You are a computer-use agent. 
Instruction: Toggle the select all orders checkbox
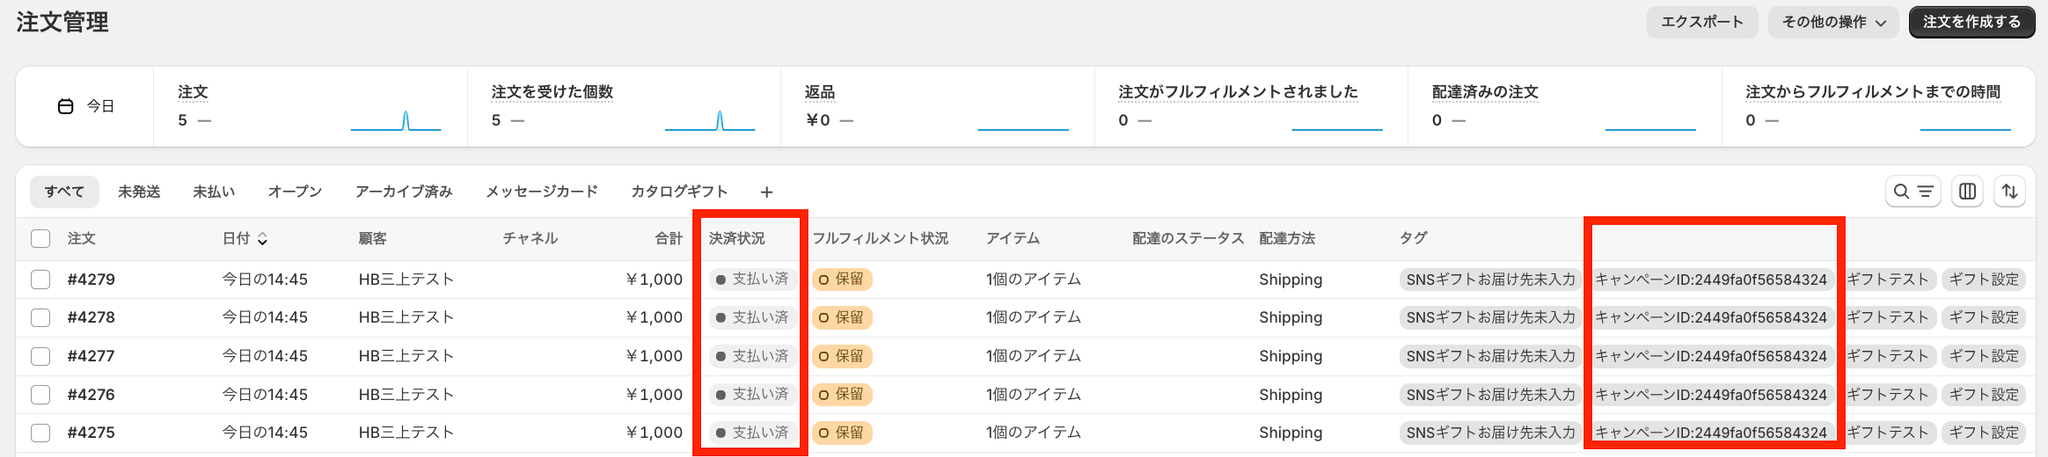click(x=40, y=239)
